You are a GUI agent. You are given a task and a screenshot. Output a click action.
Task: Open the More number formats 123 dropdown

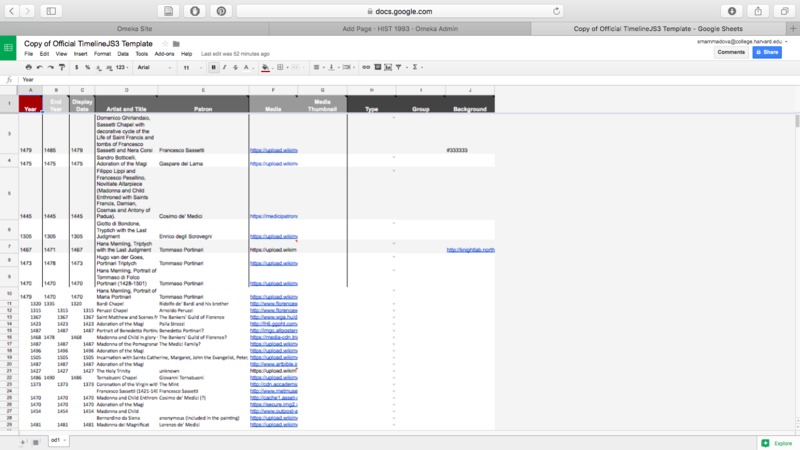tap(122, 67)
